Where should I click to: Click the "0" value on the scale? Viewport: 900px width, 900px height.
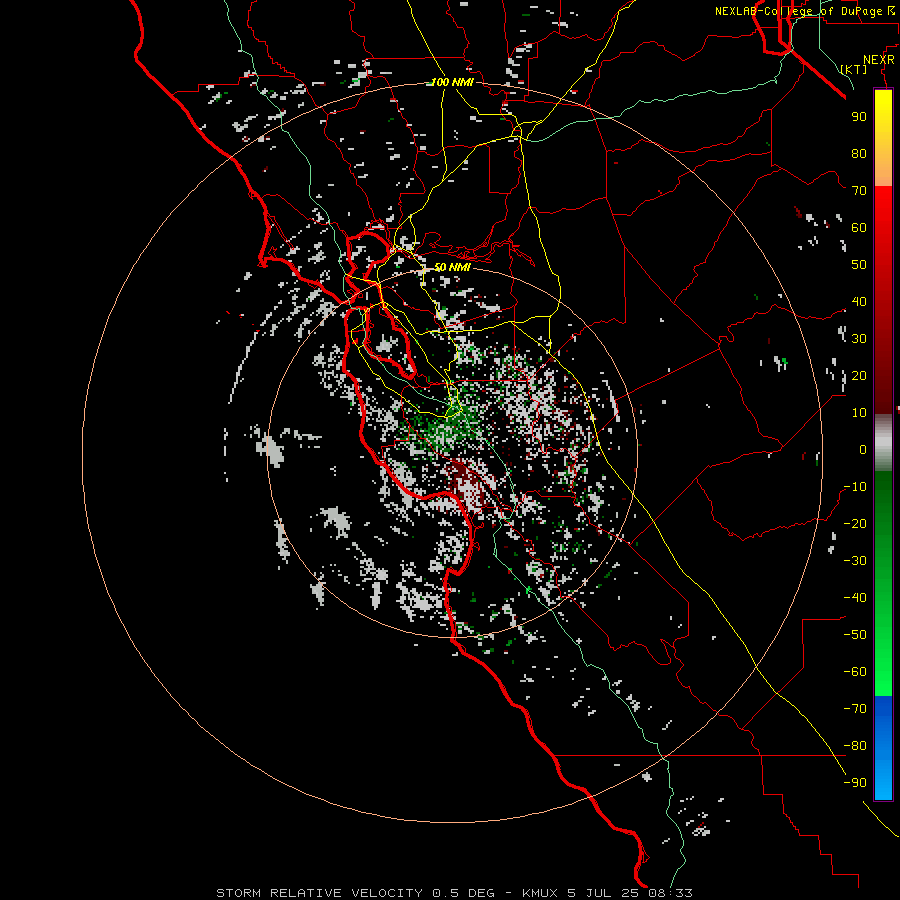863,449
